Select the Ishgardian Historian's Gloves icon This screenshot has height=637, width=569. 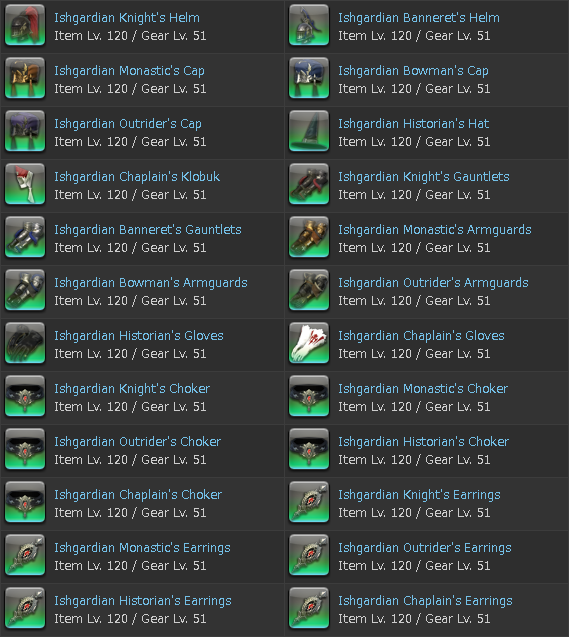[x=25, y=343]
